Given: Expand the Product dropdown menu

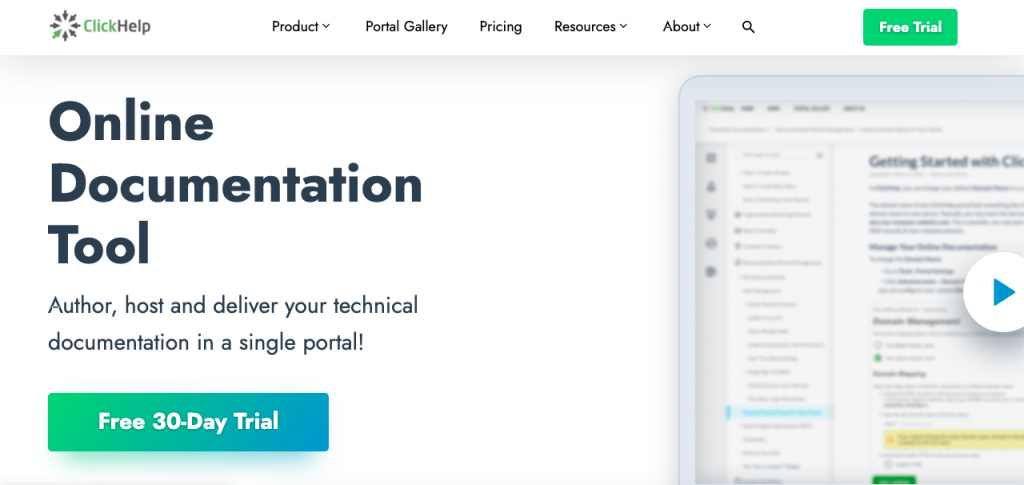Looking at the screenshot, I should tap(301, 27).
